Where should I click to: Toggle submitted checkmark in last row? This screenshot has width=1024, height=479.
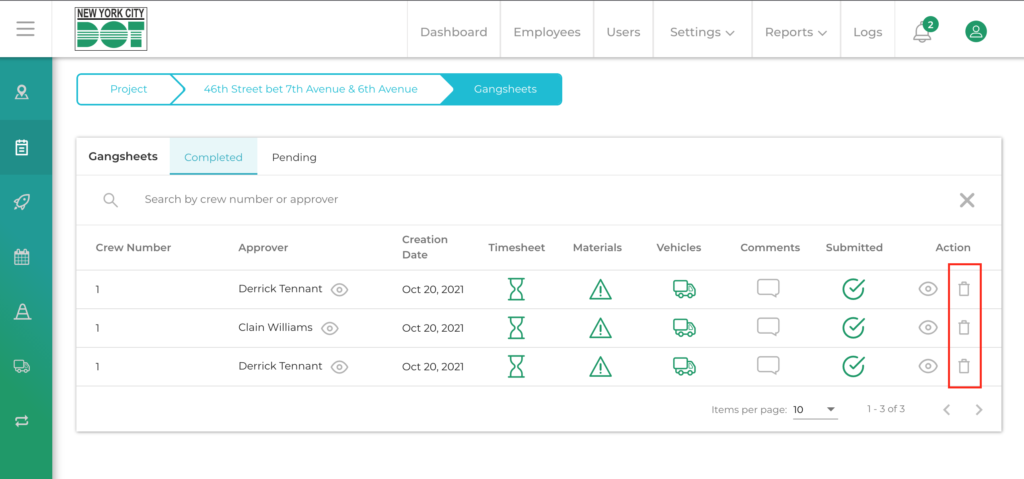click(x=853, y=366)
